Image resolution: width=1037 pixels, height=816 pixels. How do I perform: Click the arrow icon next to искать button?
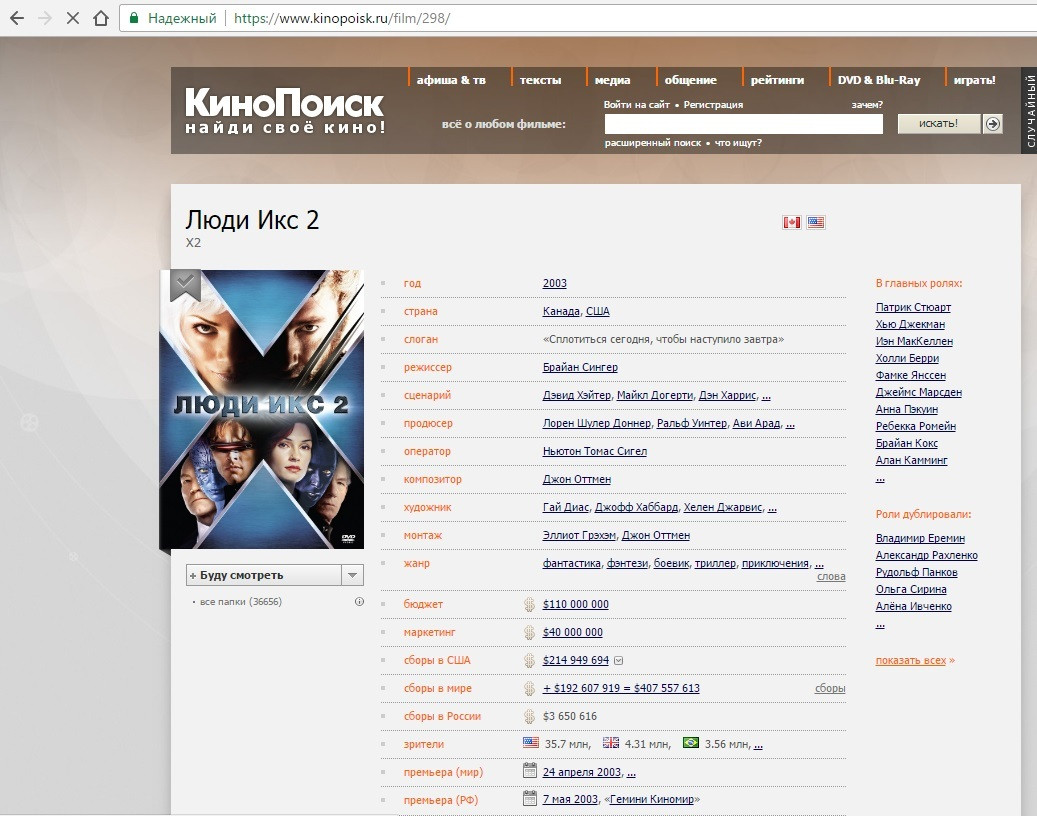(992, 124)
